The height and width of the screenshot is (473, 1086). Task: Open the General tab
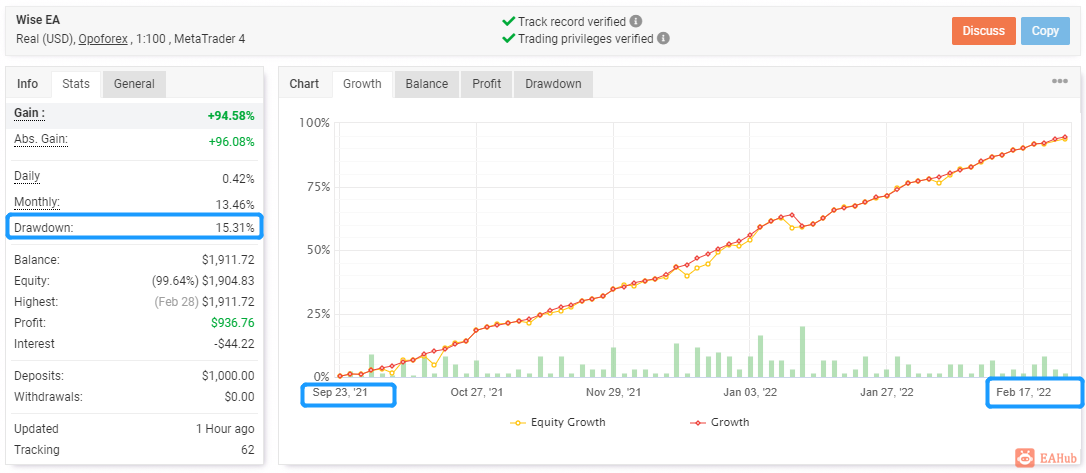(134, 84)
